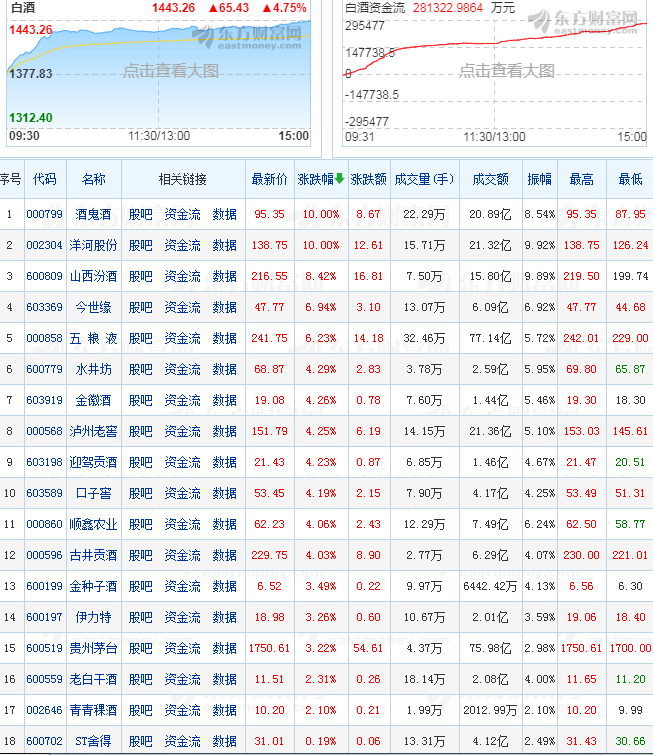This screenshot has height=755, width=653.
Task: Open 数据 link for 伊力特
Action: pos(224,617)
